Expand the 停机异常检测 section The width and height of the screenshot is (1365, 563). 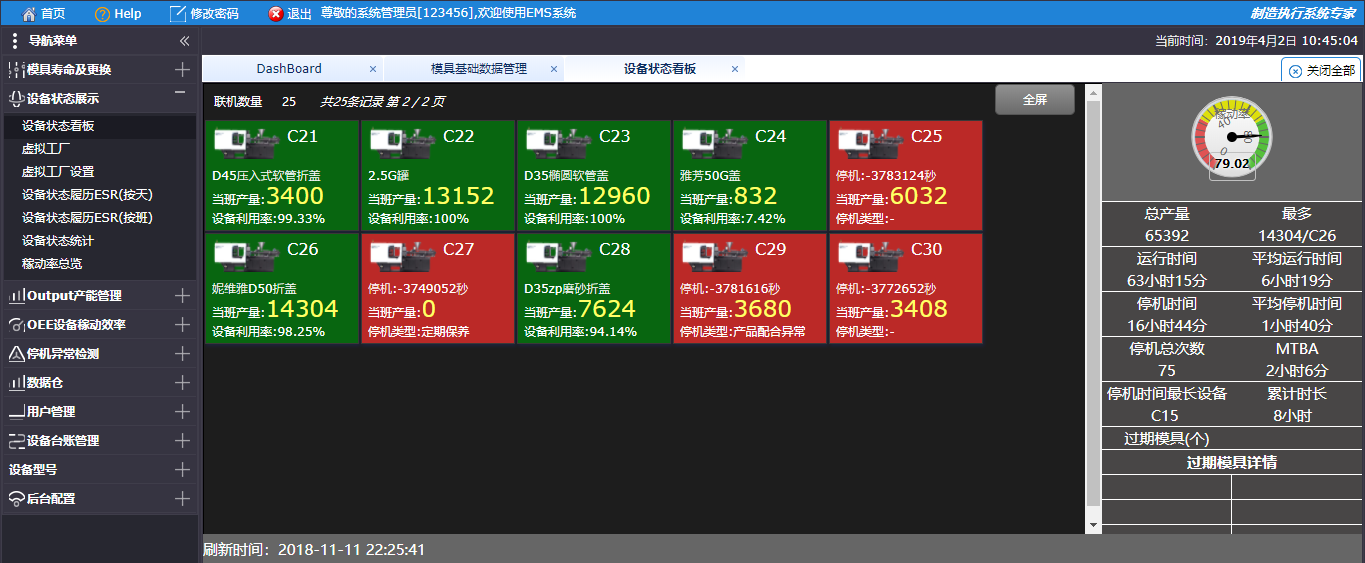click(x=182, y=353)
